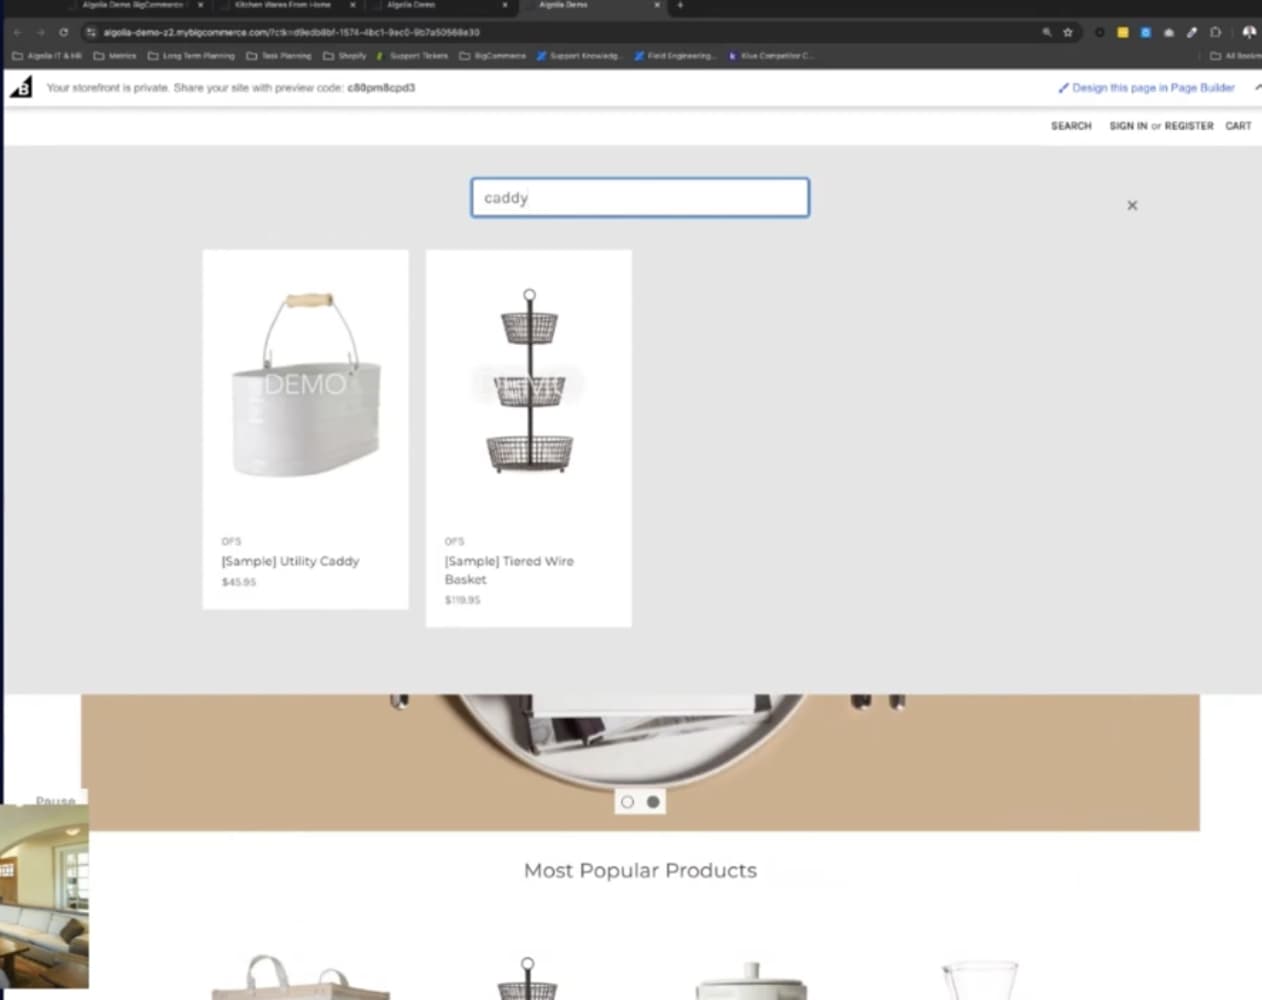Click the browser back arrow
The width and height of the screenshot is (1262, 1000).
[x=17, y=32]
